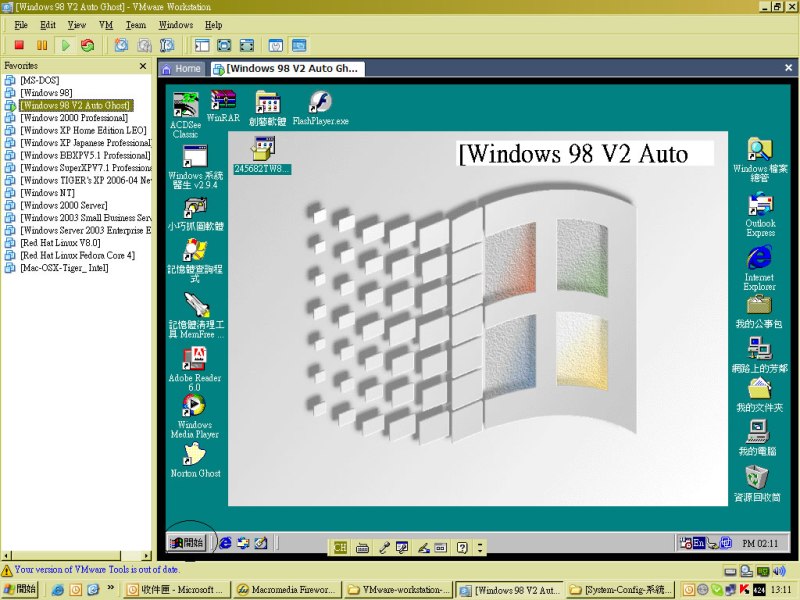The image size is (800, 600).
Task: Select the Internet Explorer desktop icon
Action: pyautogui.click(x=760, y=269)
